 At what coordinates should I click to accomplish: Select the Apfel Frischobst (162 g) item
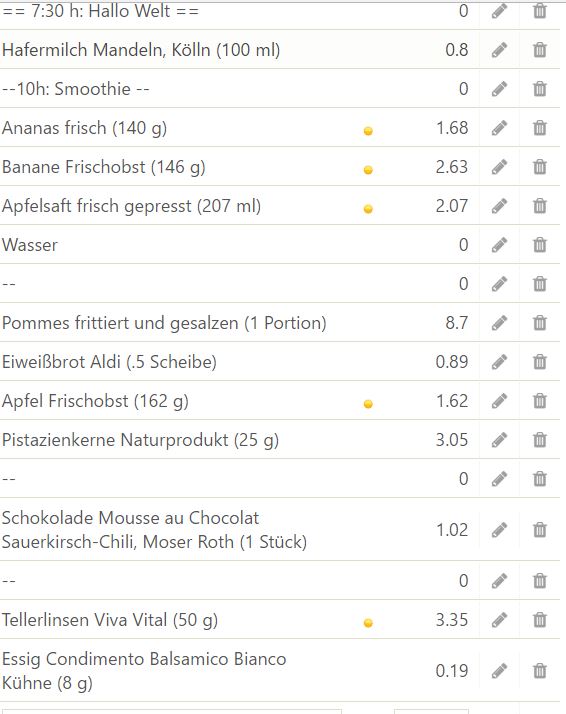[95, 401]
